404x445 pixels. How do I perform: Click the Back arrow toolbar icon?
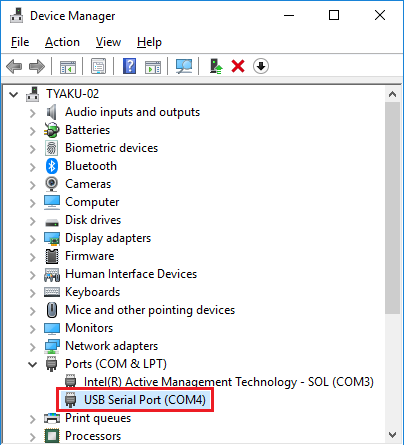(x=14, y=66)
